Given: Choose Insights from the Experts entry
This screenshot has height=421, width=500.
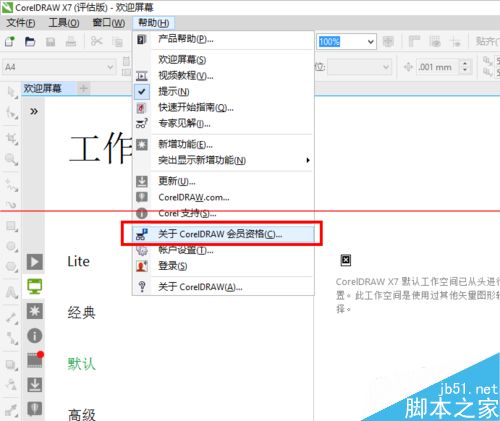Looking at the screenshot, I should click(x=223, y=124).
